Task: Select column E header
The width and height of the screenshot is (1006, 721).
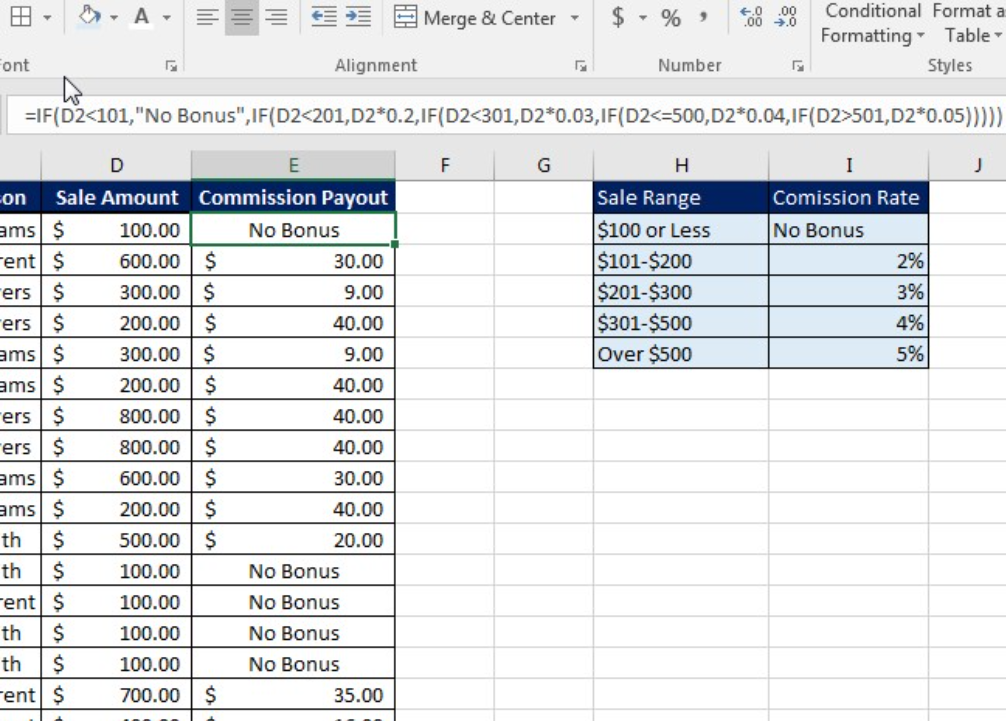Action: tap(293, 165)
